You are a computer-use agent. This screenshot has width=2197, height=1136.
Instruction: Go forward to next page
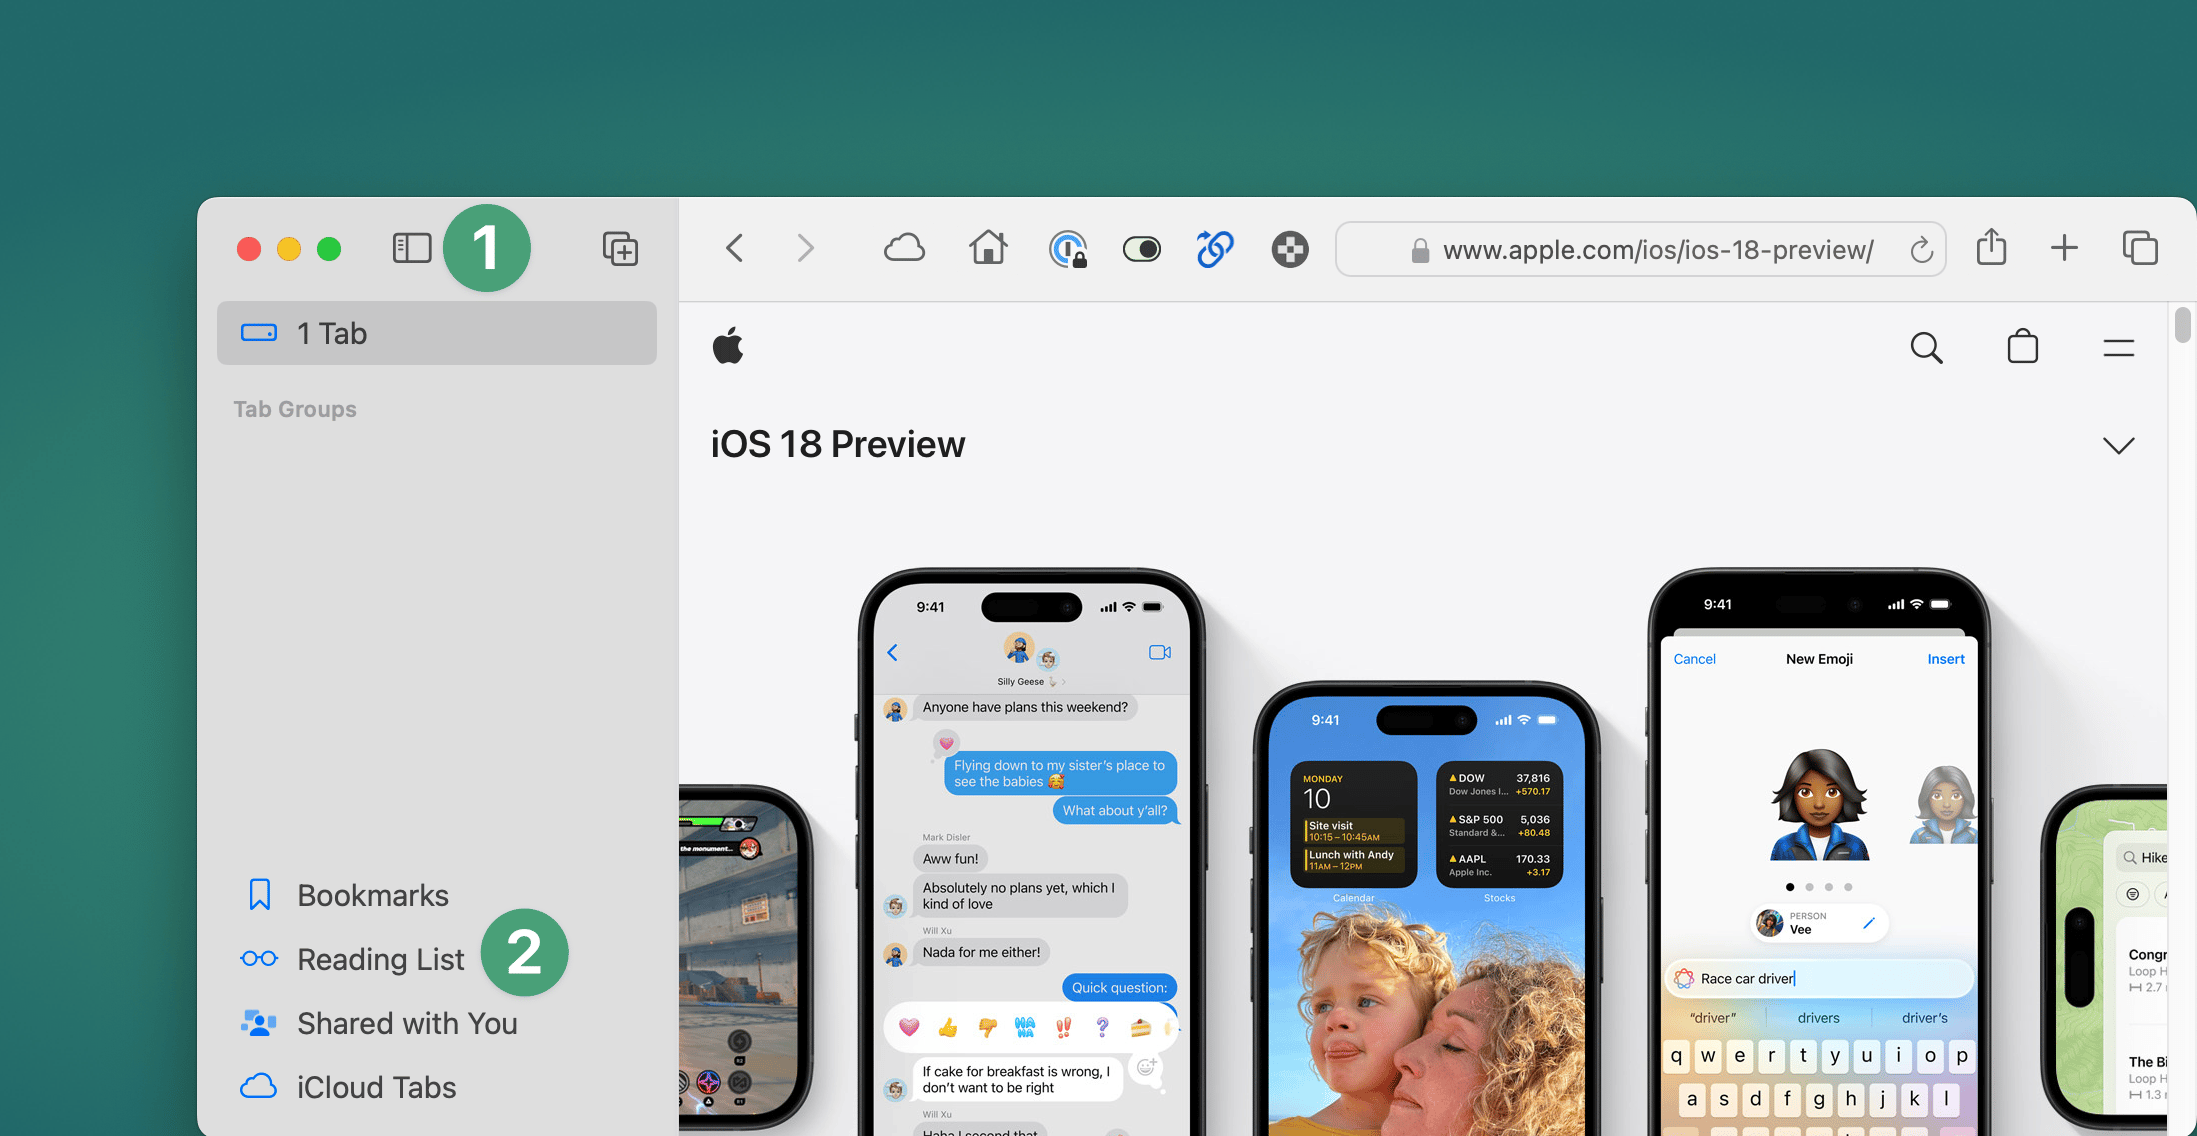tap(805, 248)
